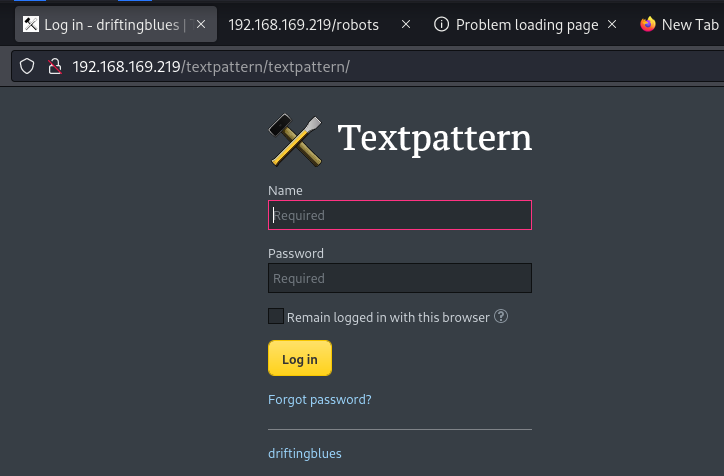Click the info icon on Problem loading tab

click(x=441, y=24)
